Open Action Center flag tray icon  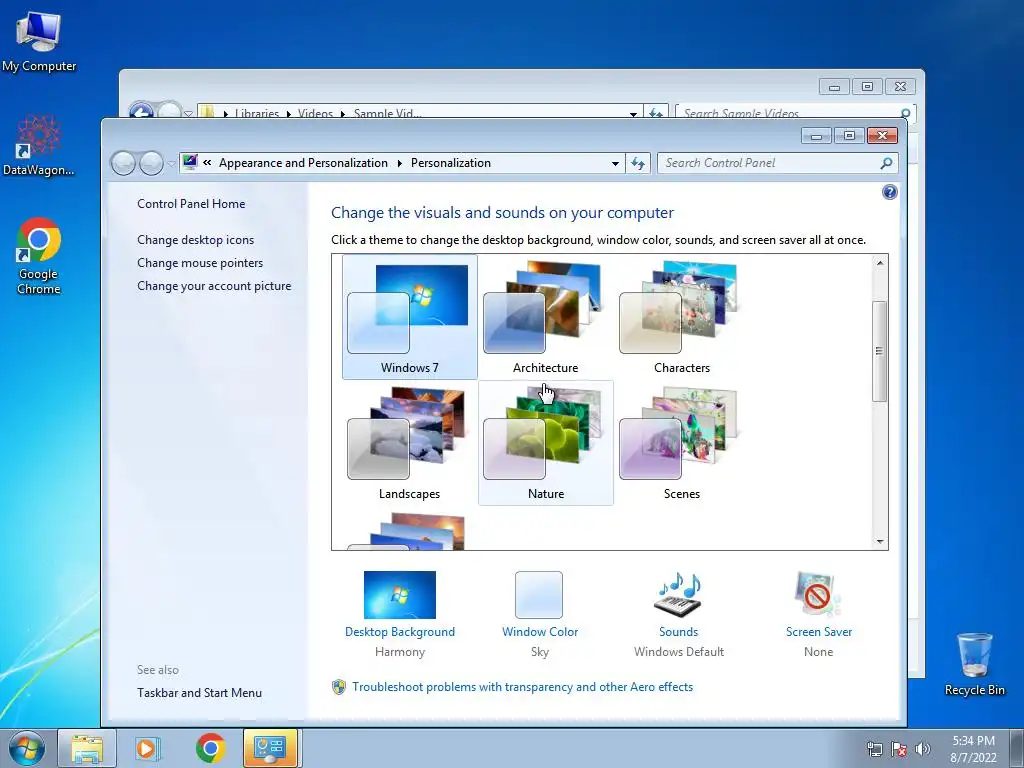coord(899,749)
